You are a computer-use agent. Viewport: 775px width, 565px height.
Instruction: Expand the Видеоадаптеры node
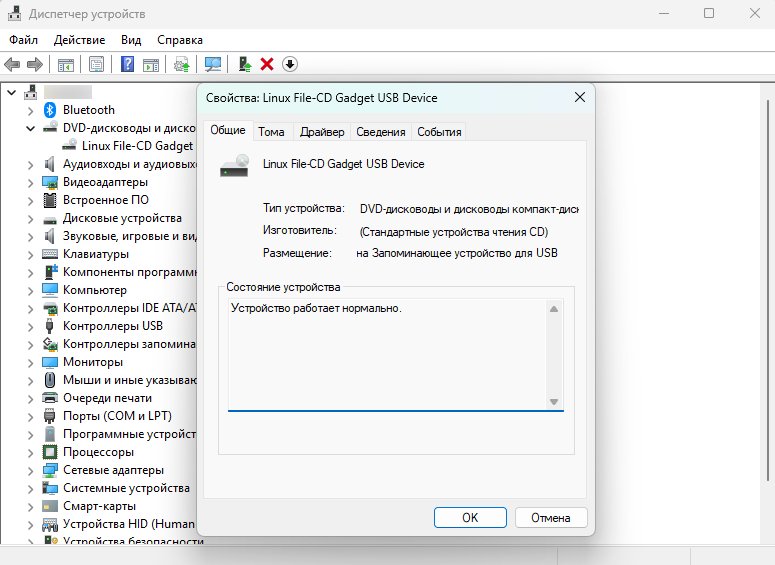pyautogui.click(x=31, y=183)
